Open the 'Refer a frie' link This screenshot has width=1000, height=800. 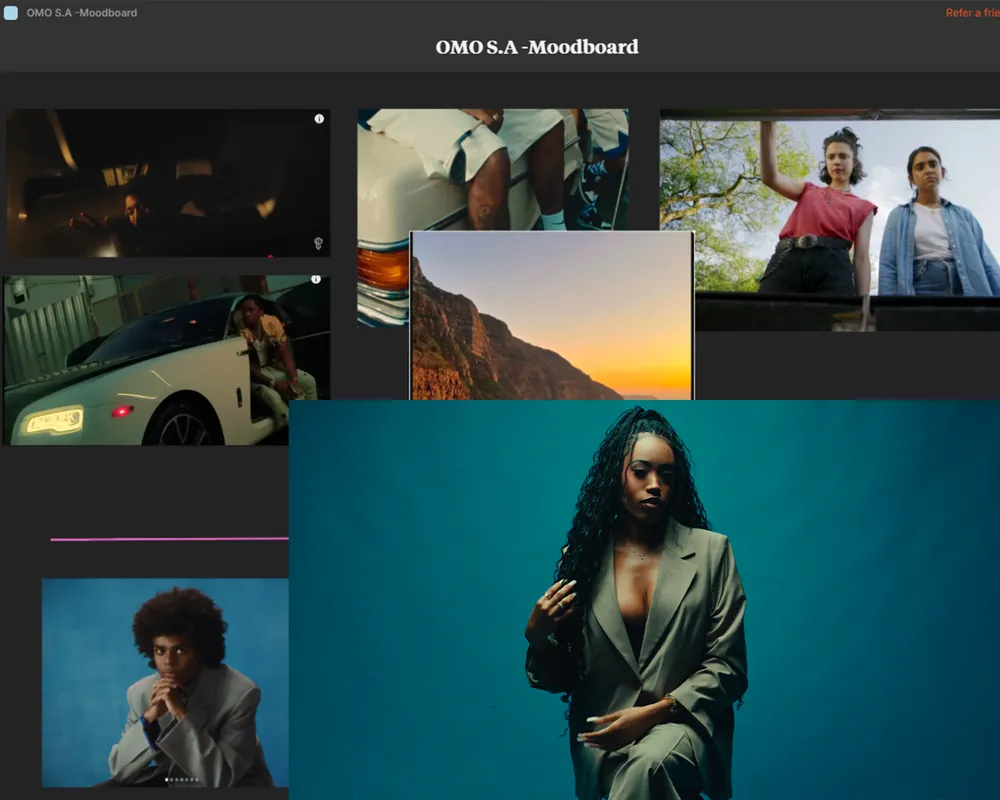(x=972, y=13)
